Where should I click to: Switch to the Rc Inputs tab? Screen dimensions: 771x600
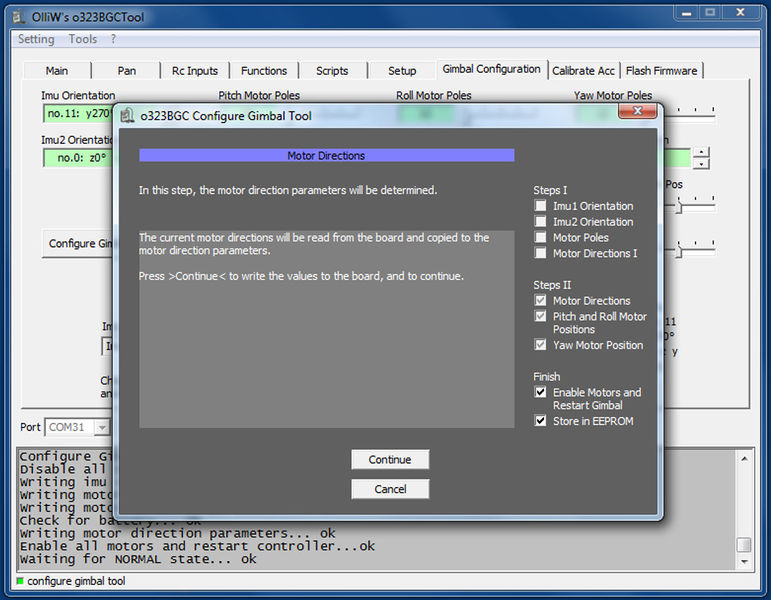point(194,71)
